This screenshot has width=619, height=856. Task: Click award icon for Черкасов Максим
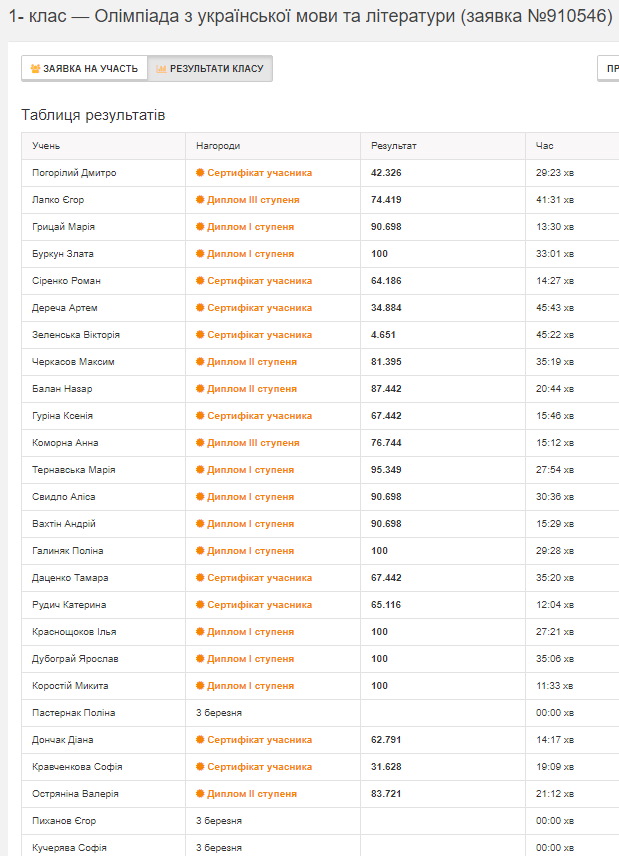point(200,362)
